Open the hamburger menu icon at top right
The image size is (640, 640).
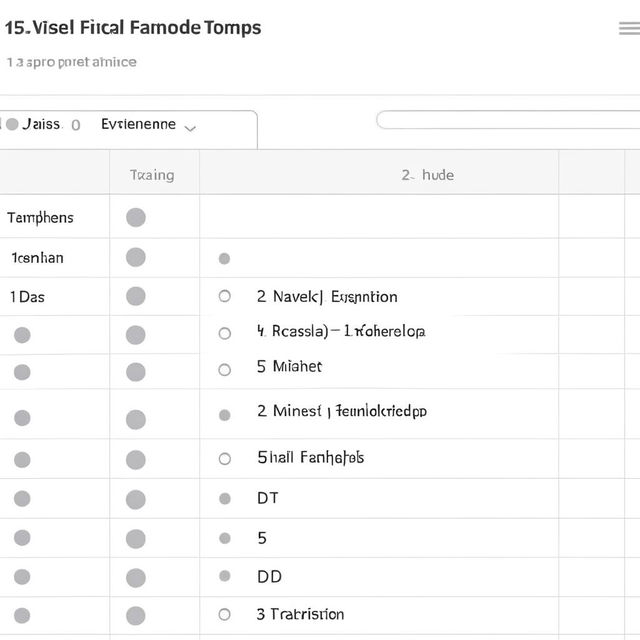point(629,29)
